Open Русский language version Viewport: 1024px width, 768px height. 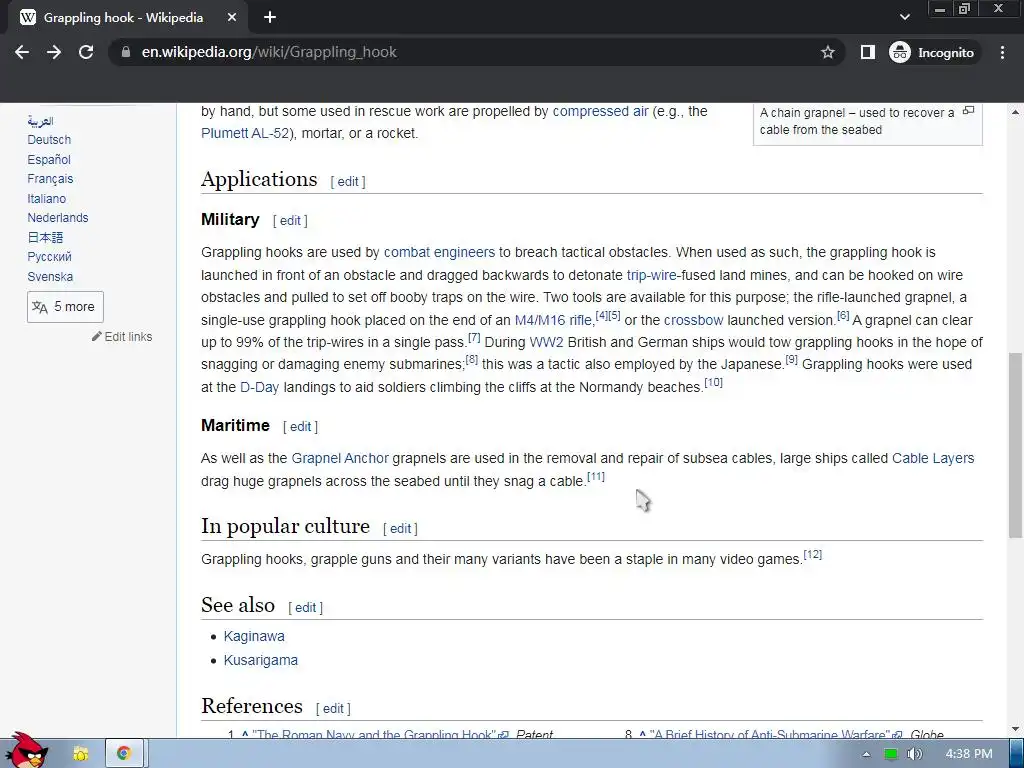(50, 257)
